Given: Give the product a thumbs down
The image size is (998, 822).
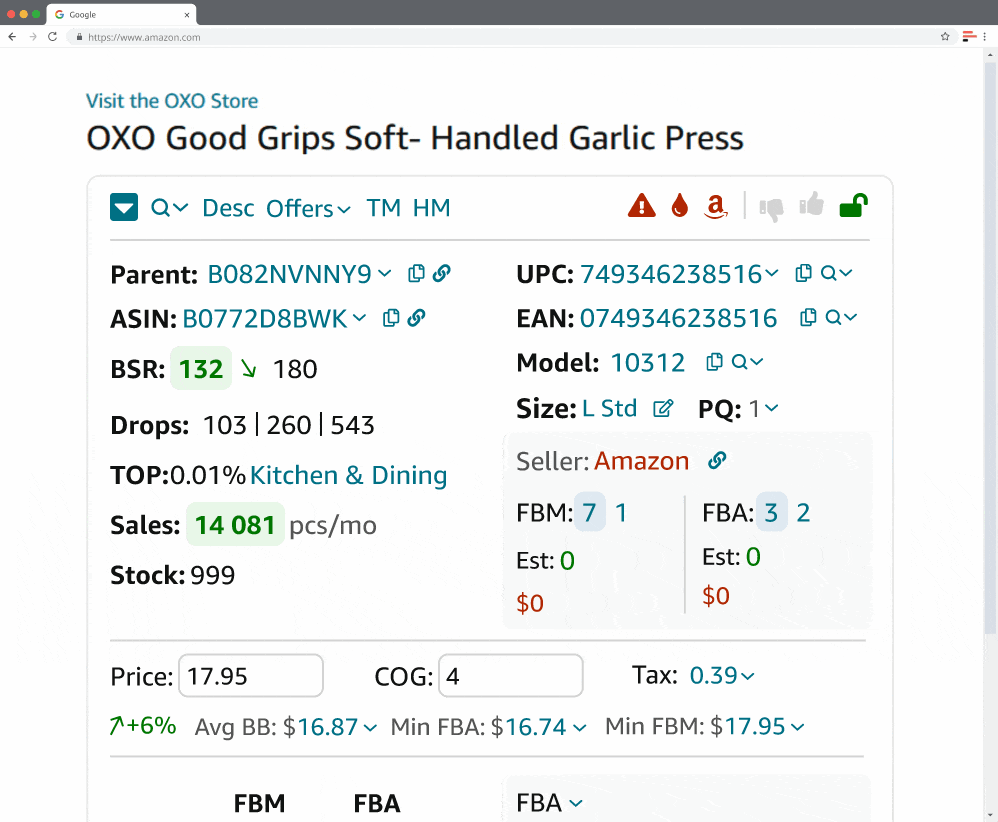Looking at the screenshot, I should 771,206.
